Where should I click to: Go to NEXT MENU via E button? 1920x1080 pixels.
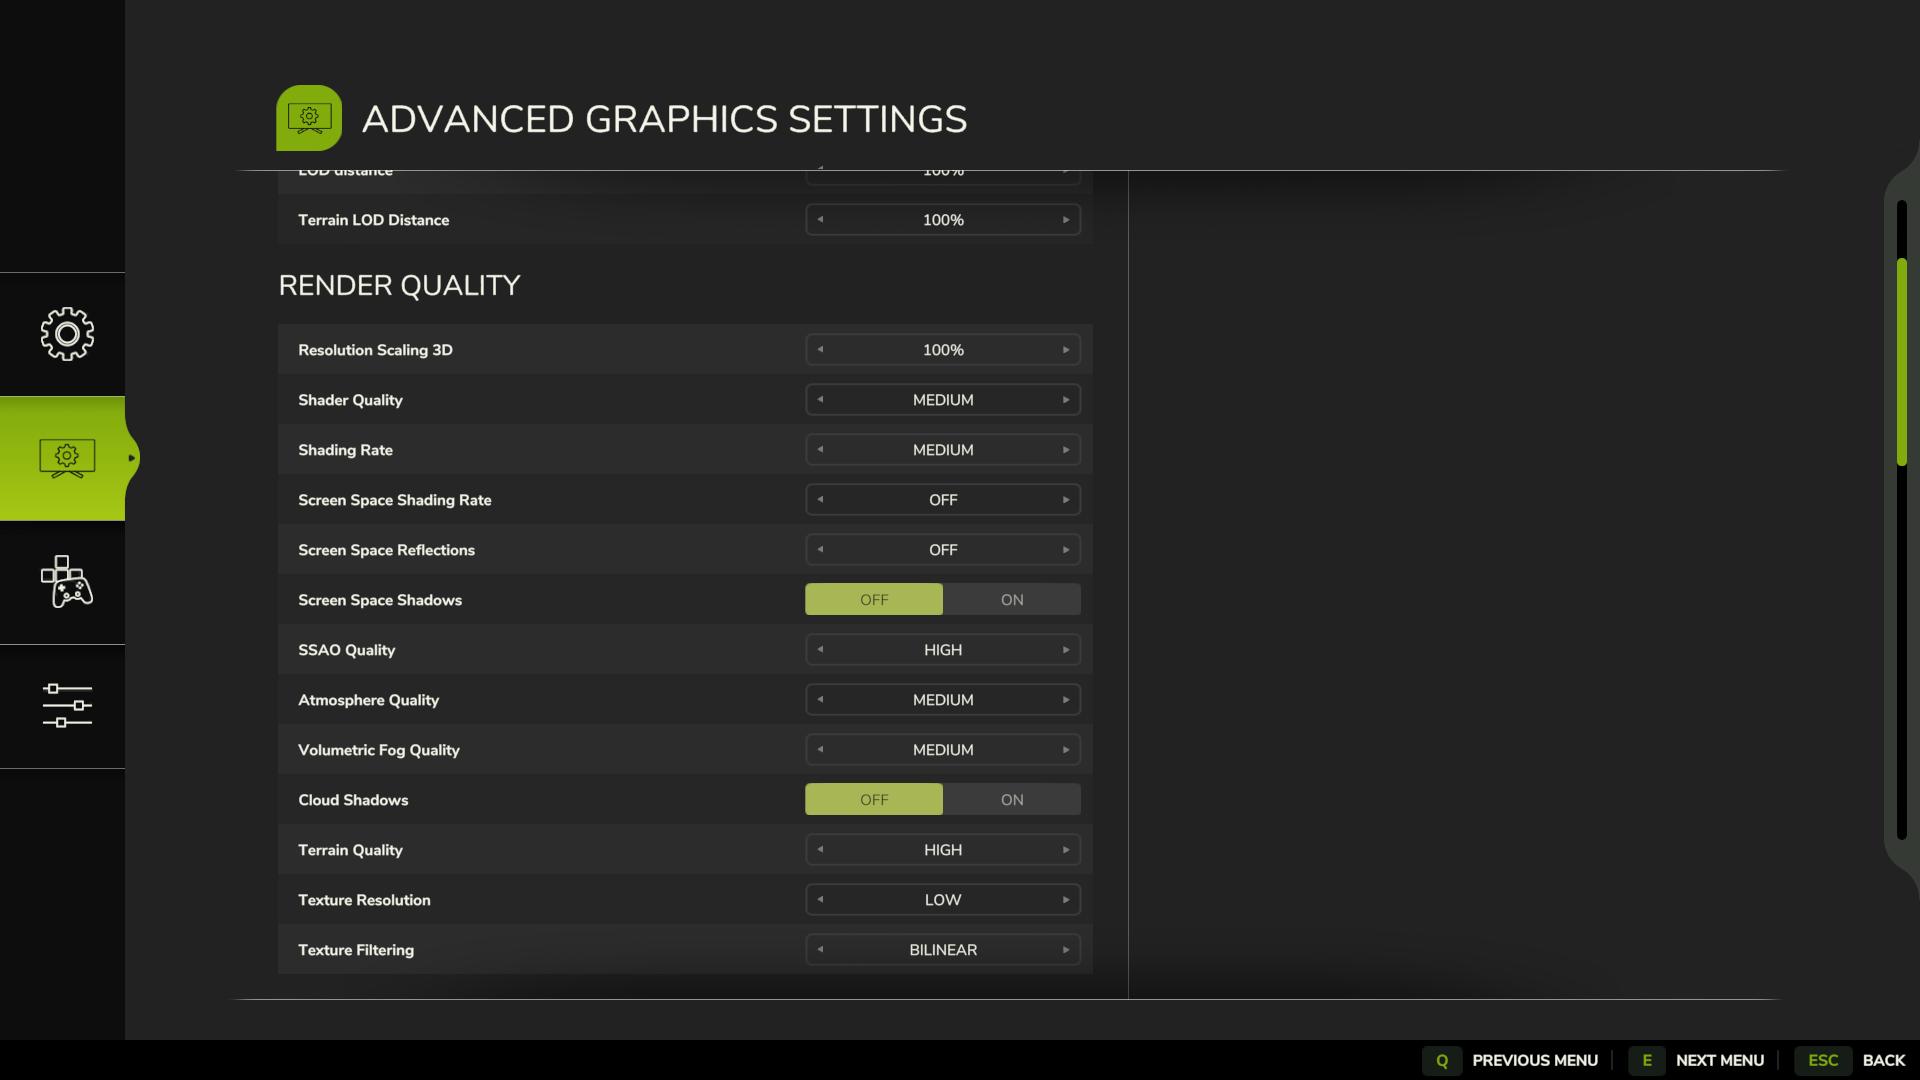[1696, 1060]
